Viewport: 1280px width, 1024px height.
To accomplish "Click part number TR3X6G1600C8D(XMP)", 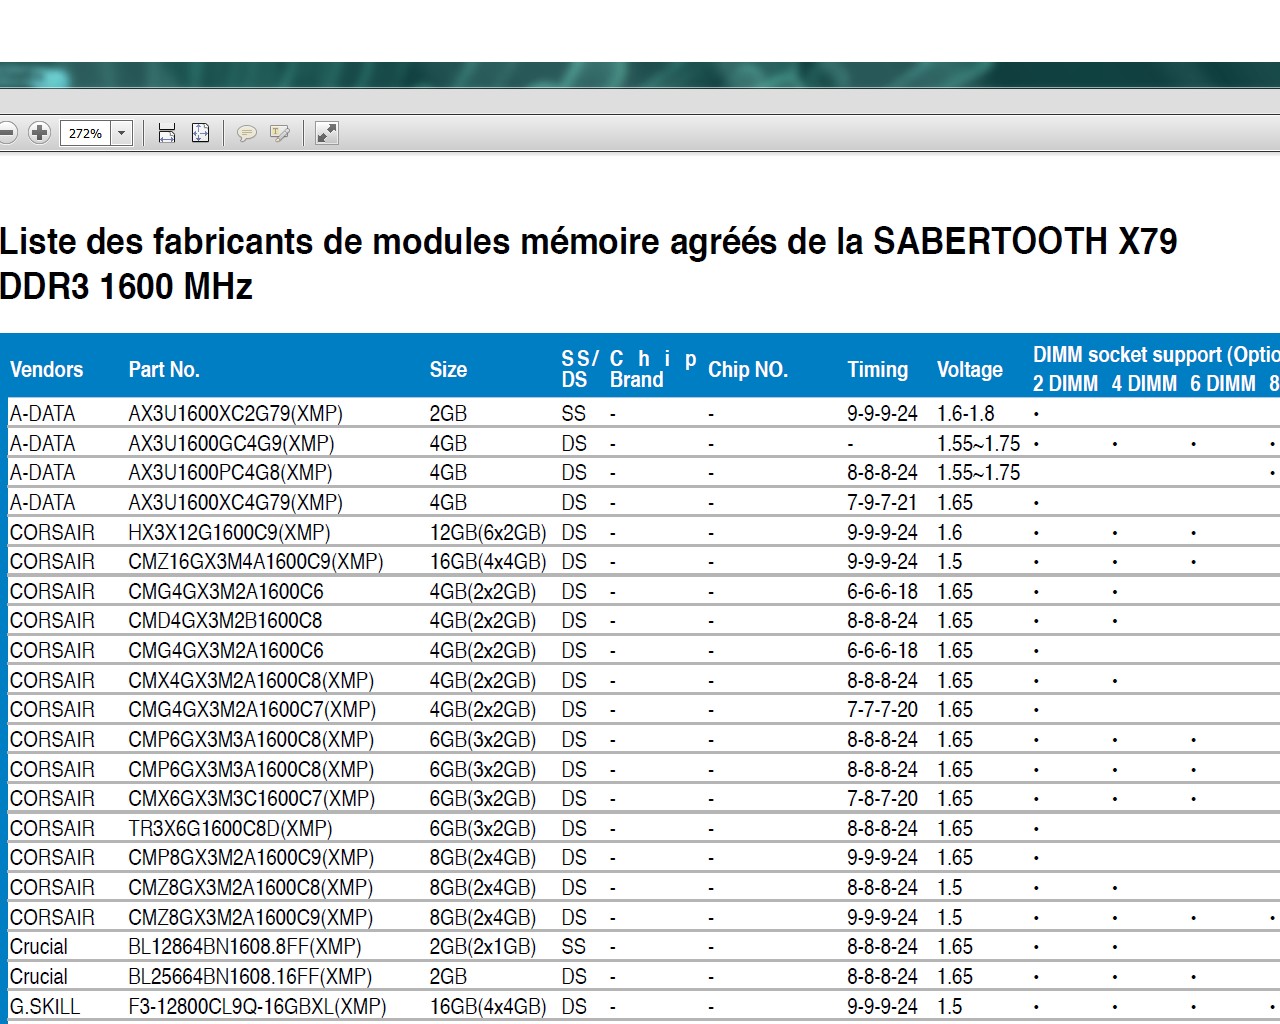I will tap(230, 828).
